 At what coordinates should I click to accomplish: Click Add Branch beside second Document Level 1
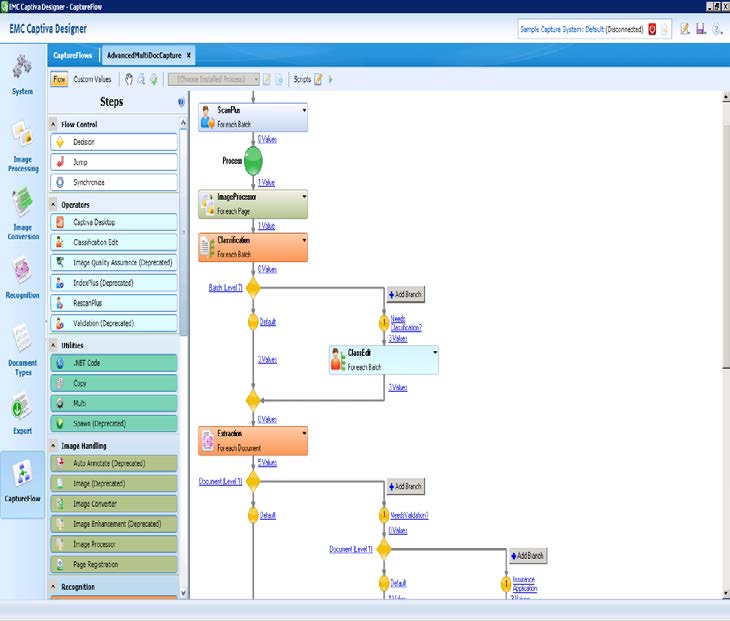[527, 555]
